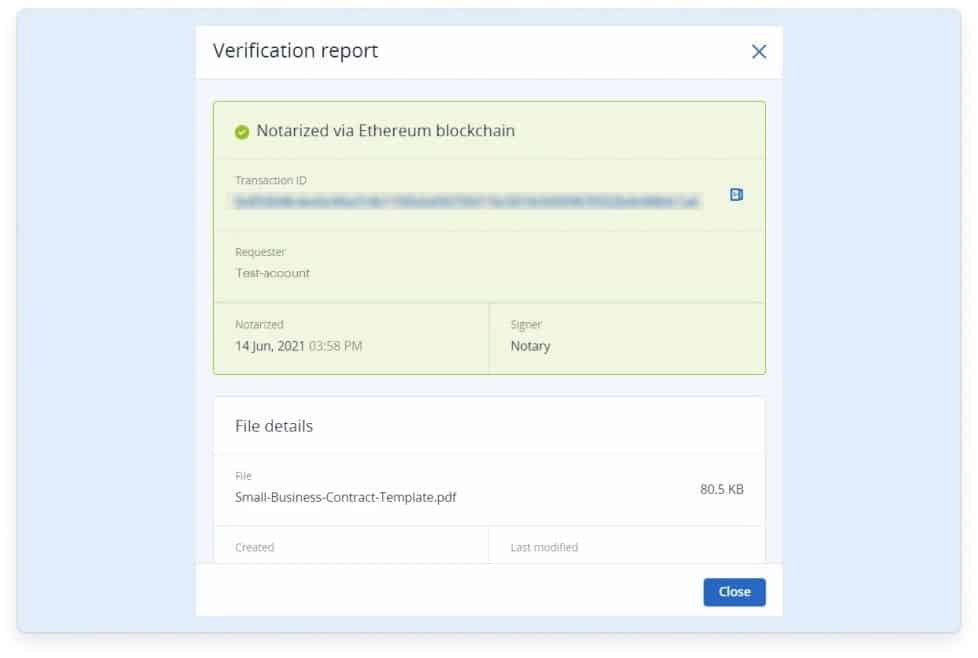Select the Test-account requester value
The width and height of the screenshot is (978, 658).
click(x=272, y=273)
